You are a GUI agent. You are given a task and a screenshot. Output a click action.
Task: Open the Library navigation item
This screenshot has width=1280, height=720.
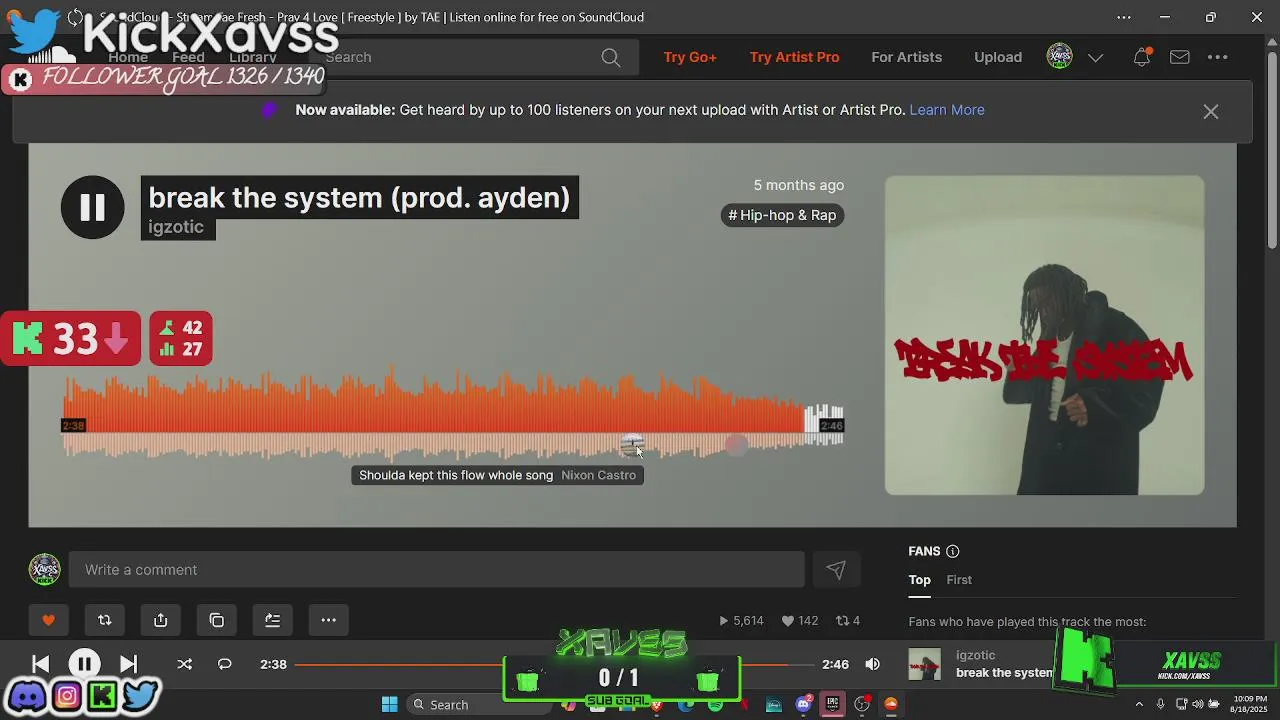[x=253, y=57]
